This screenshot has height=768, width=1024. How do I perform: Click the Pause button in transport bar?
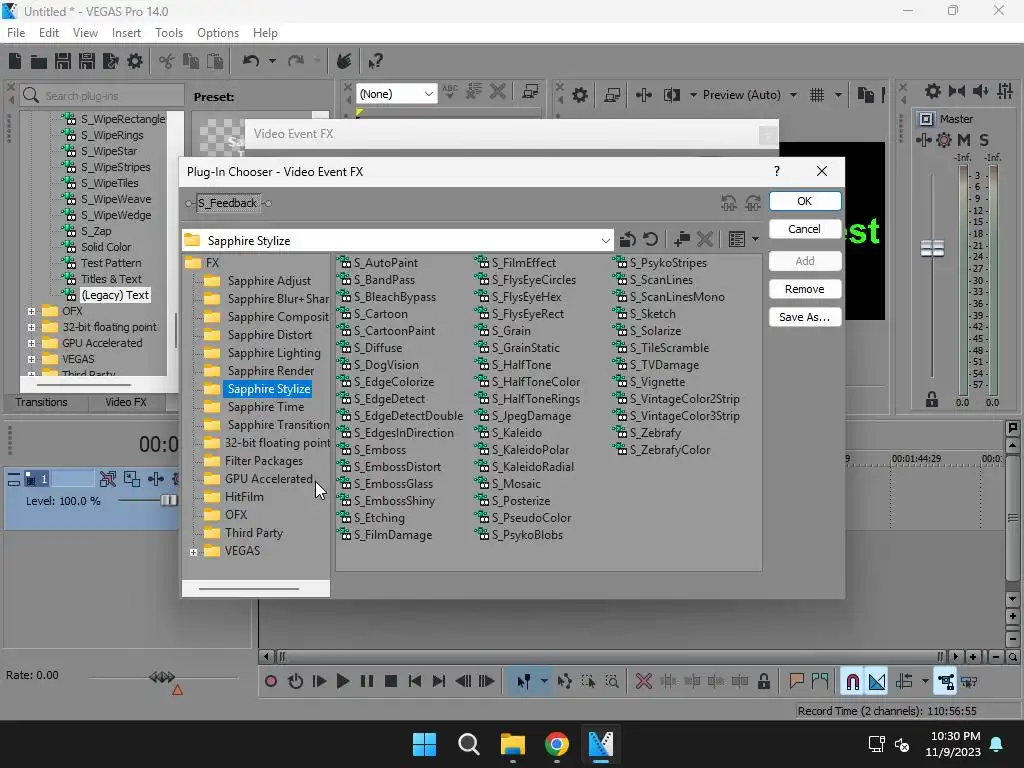(367, 682)
